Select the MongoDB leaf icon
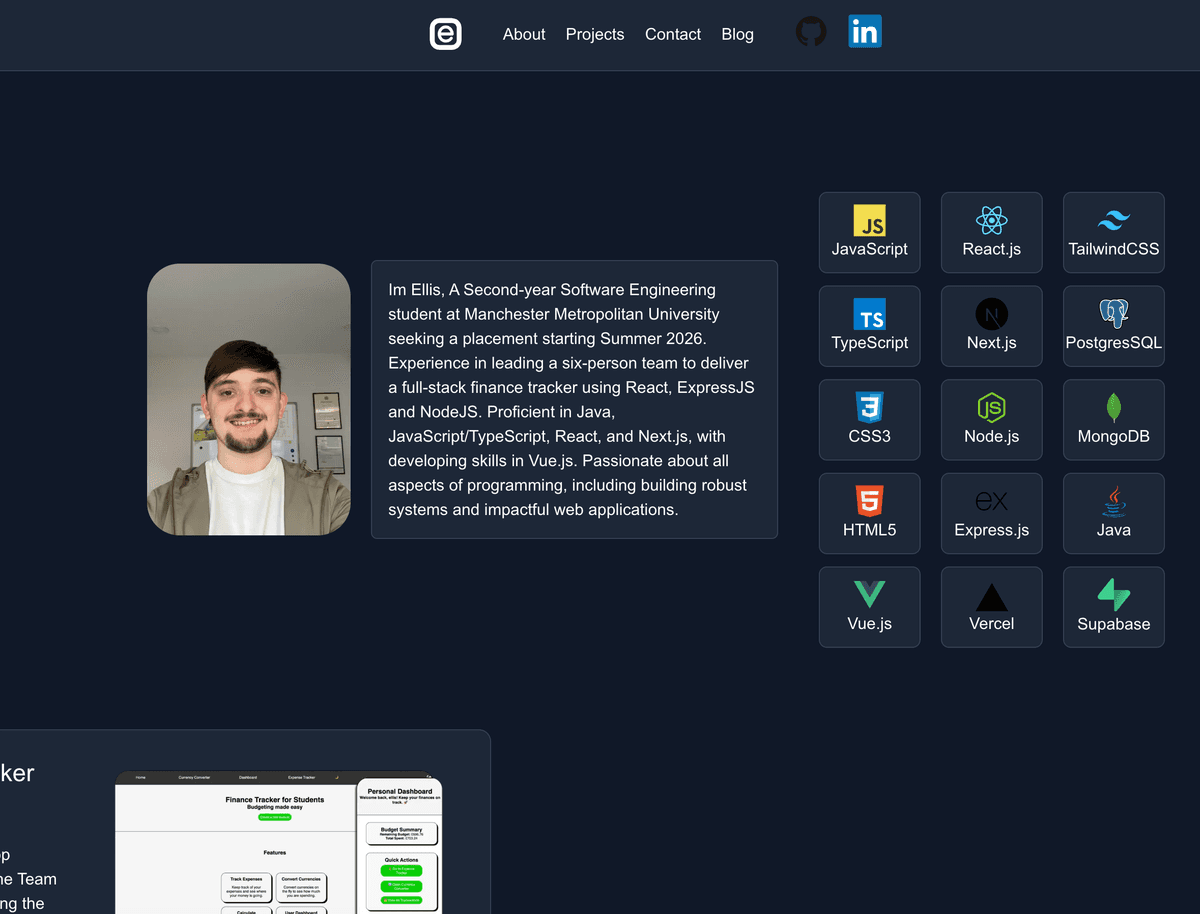Image resolution: width=1200 pixels, height=914 pixels. (x=1113, y=409)
